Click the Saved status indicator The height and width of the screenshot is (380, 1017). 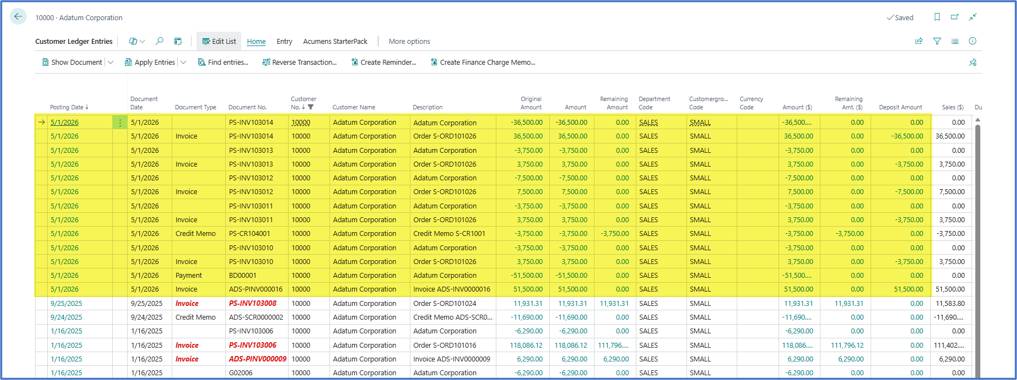[900, 18]
